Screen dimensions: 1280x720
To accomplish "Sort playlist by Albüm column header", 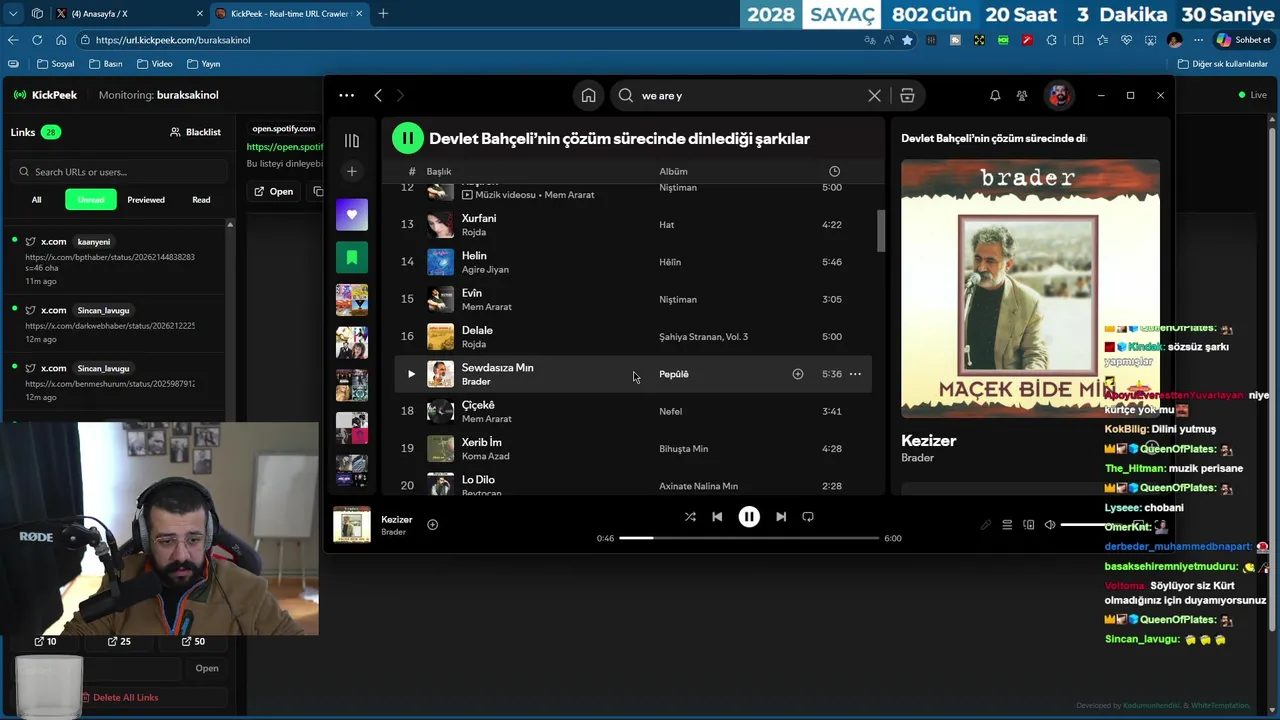I will click(673, 171).
